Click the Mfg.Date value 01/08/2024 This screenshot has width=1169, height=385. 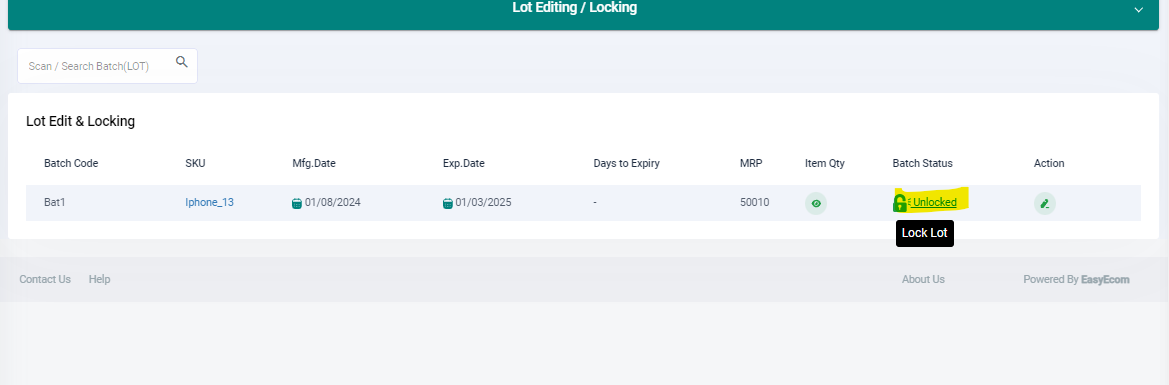(x=333, y=202)
